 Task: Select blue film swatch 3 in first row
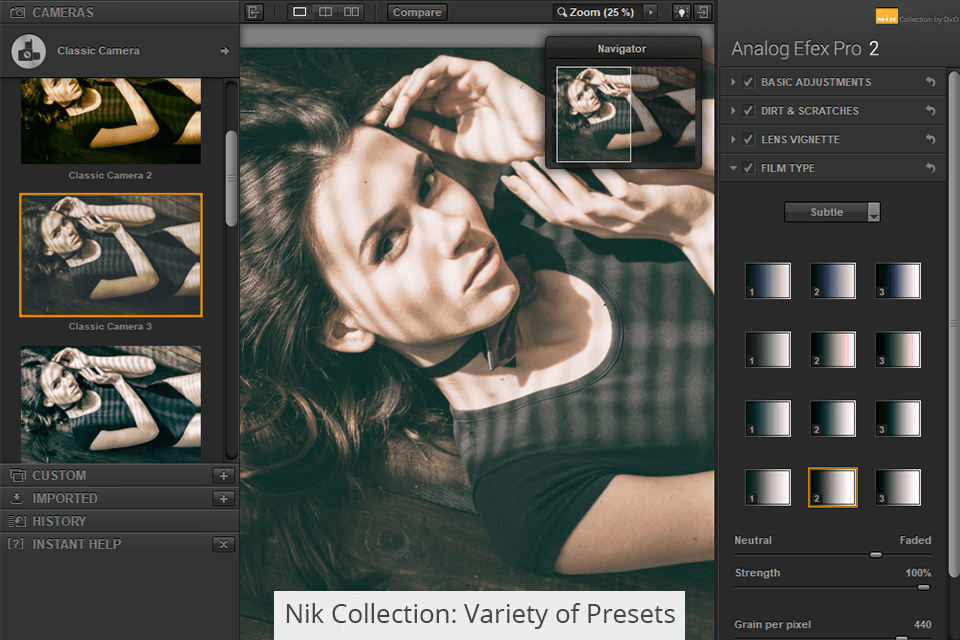pos(898,281)
